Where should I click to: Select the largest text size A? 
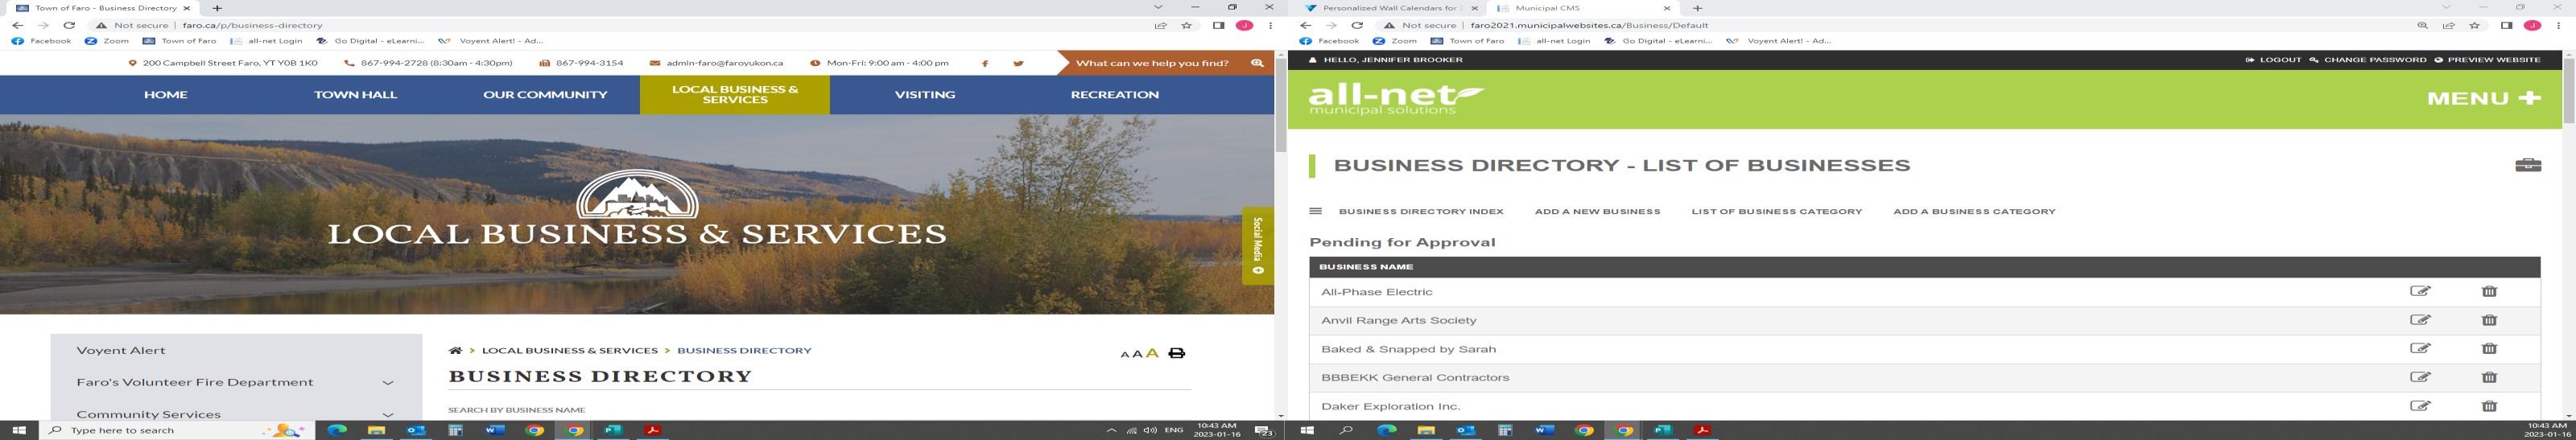tap(1152, 353)
